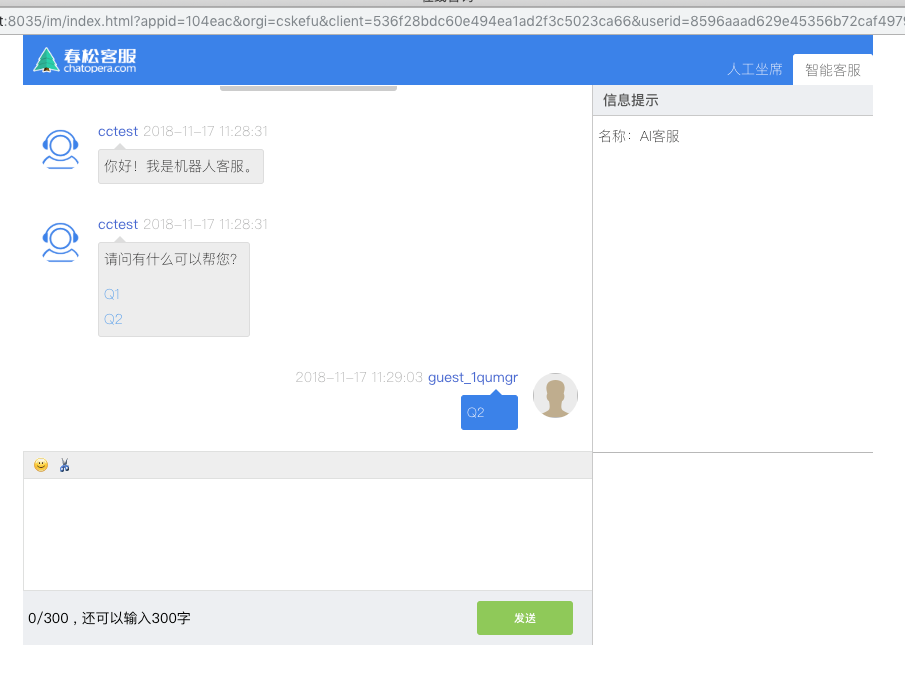Click the browser address bar URL

point(452,21)
